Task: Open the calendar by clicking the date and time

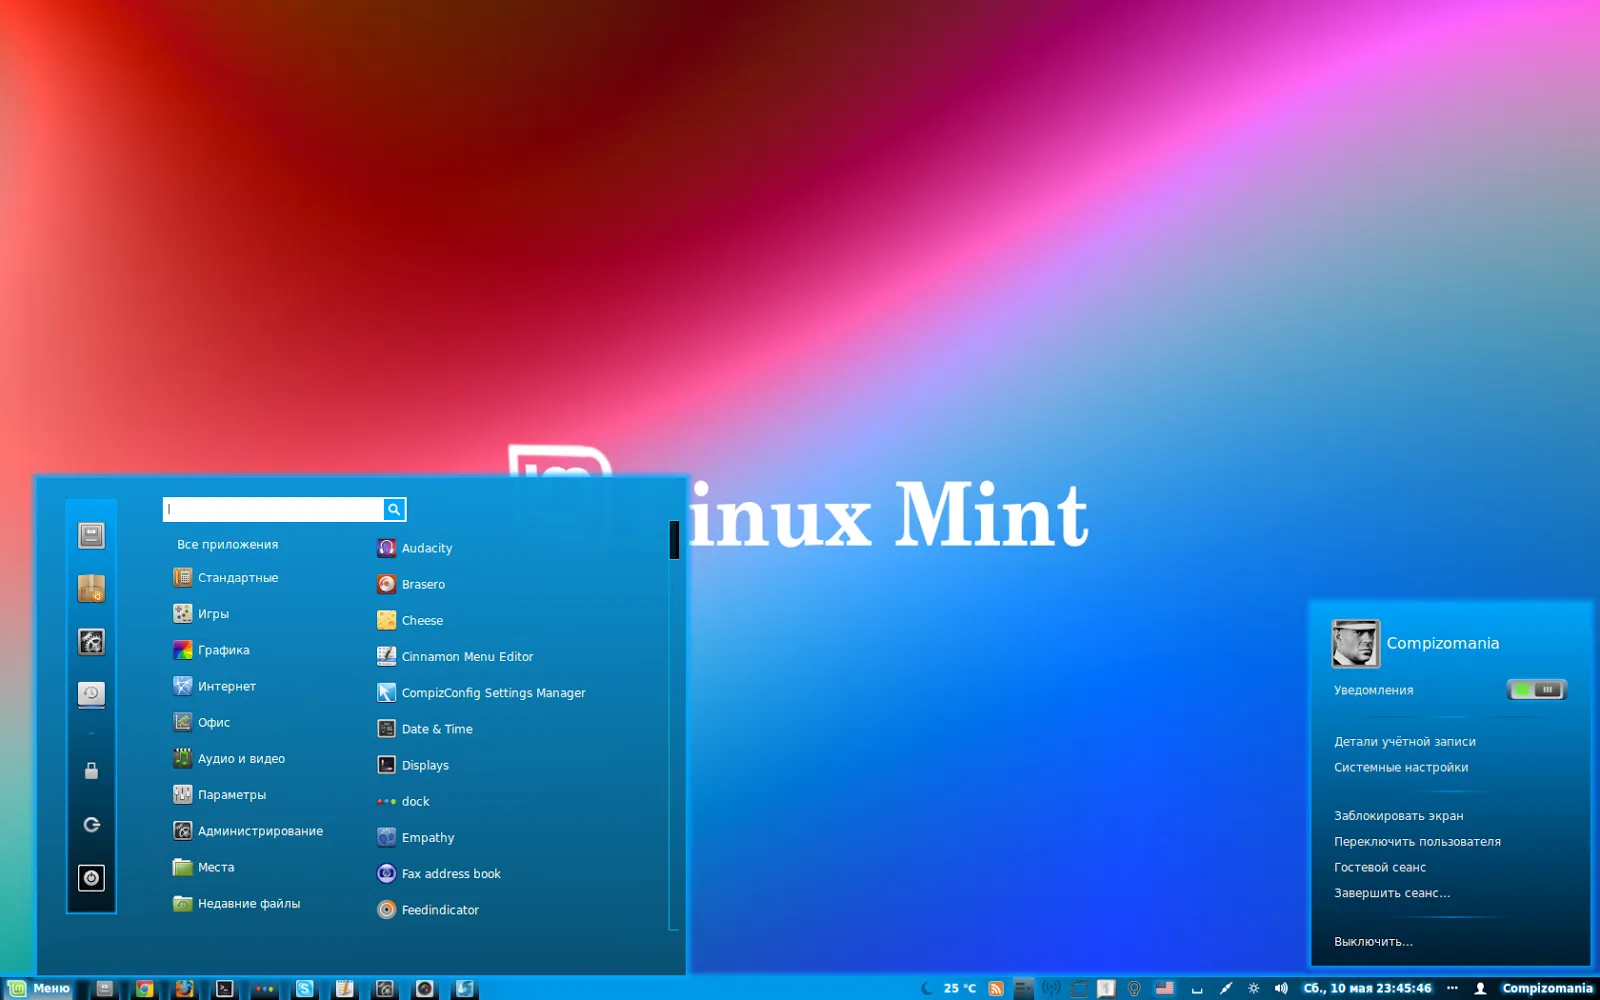Action: click(x=1367, y=988)
